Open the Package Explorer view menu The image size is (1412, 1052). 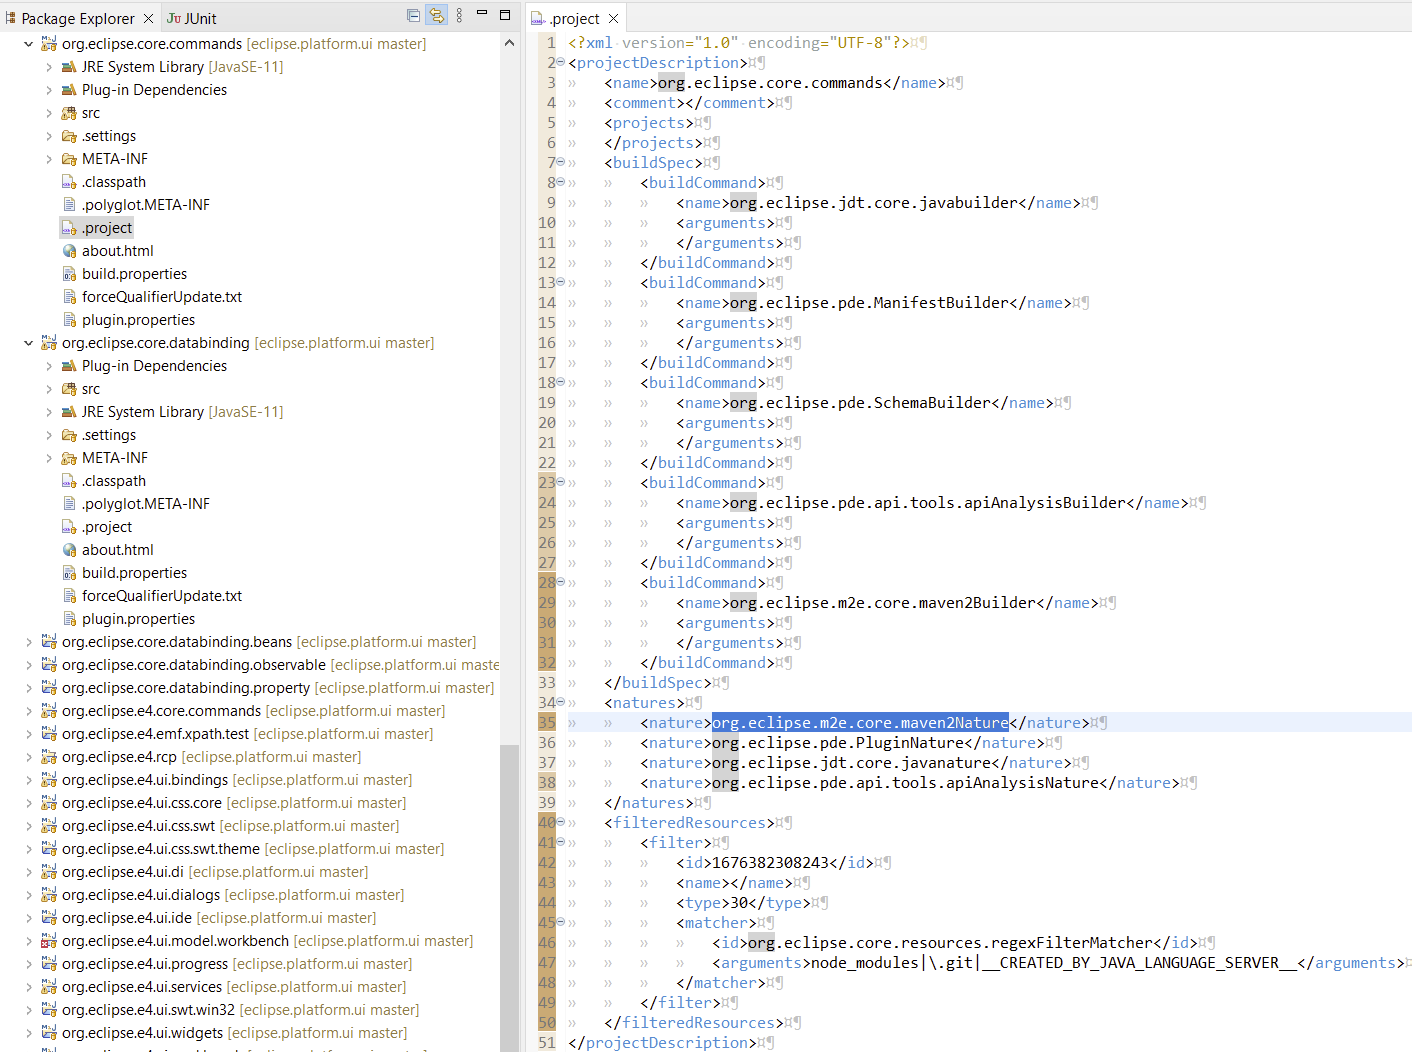click(x=458, y=16)
